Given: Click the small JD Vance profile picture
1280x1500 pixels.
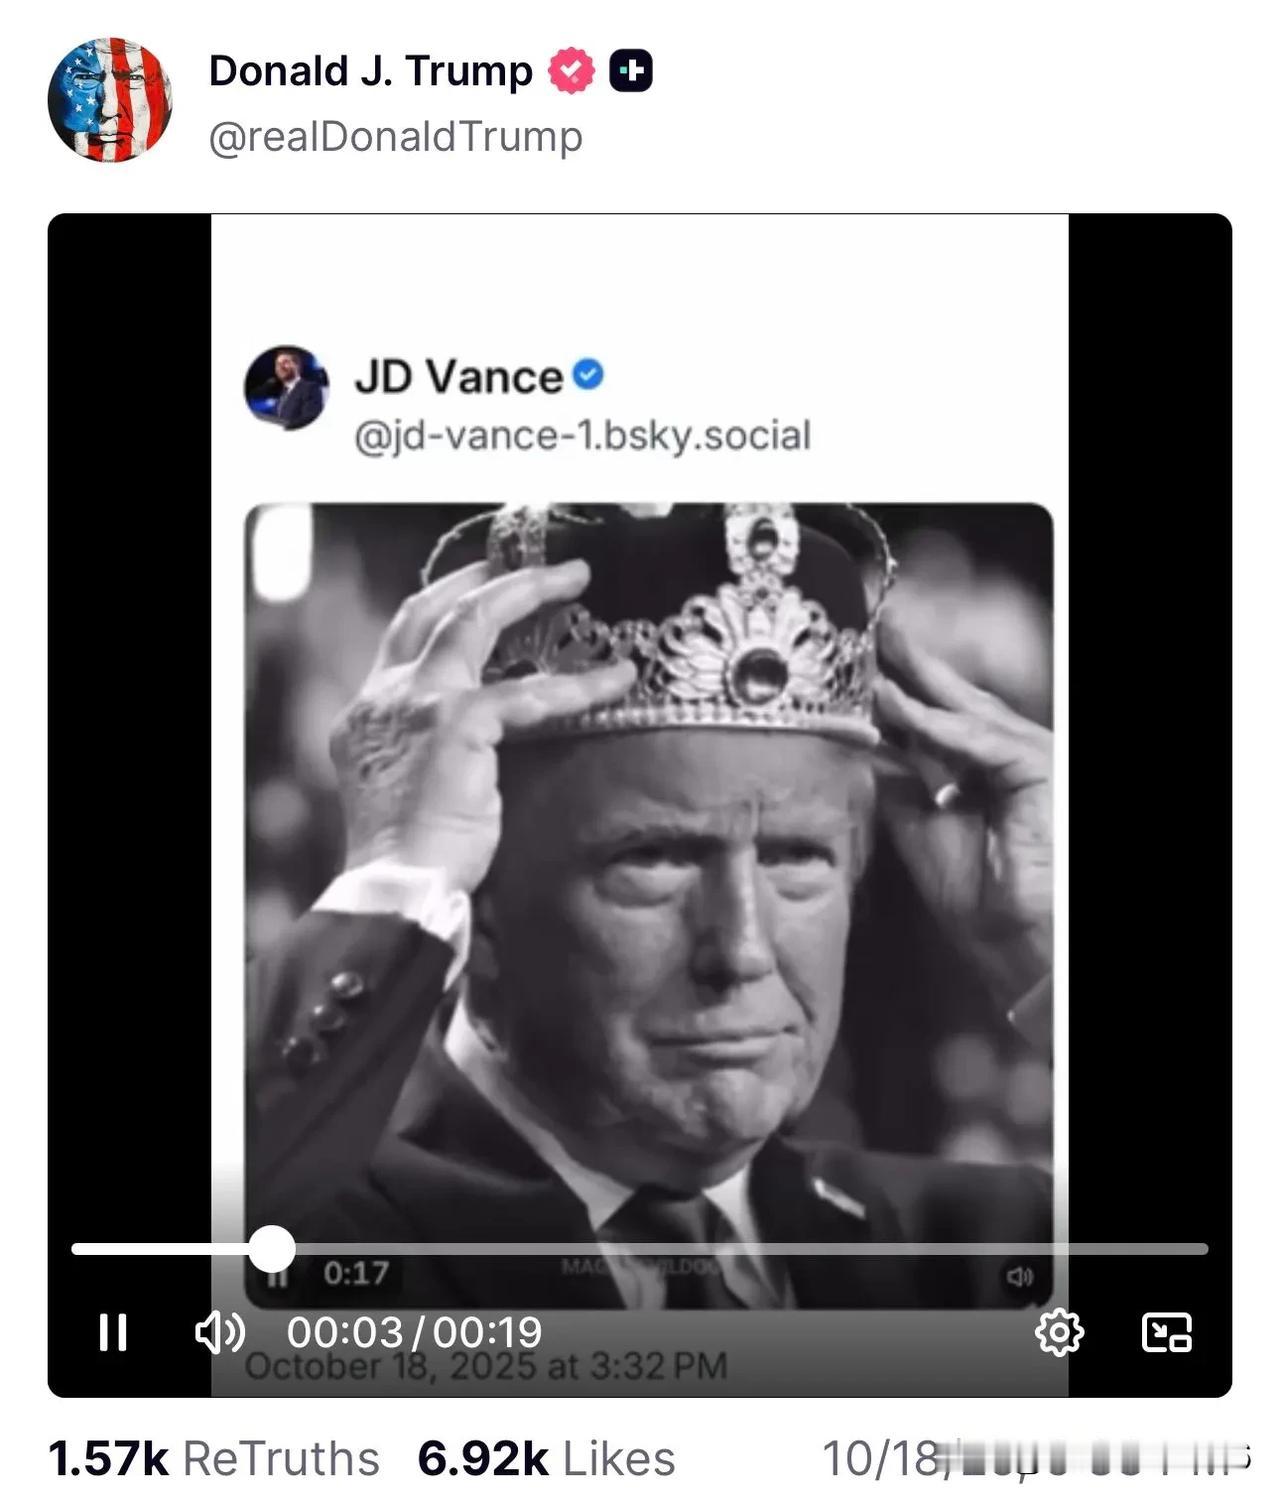Looking at the screenshot, I should 286,388.
